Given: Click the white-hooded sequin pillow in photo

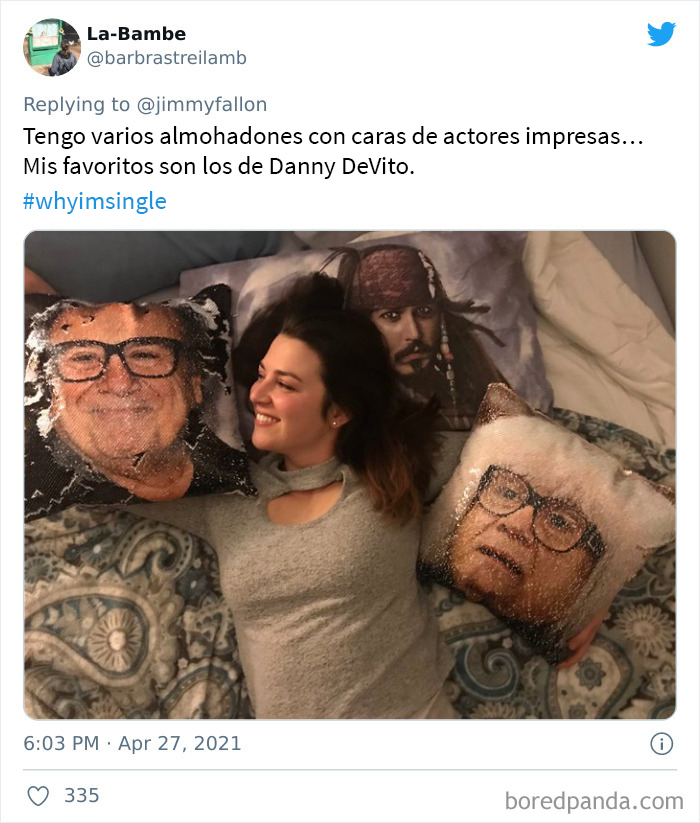Looking at the screenshot, I should click(x=548, y=525).
